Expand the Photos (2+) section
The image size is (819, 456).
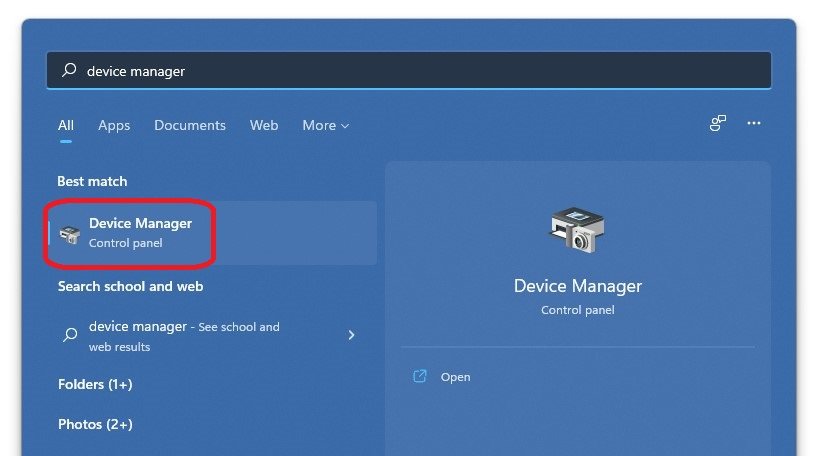tap(95, 424)
